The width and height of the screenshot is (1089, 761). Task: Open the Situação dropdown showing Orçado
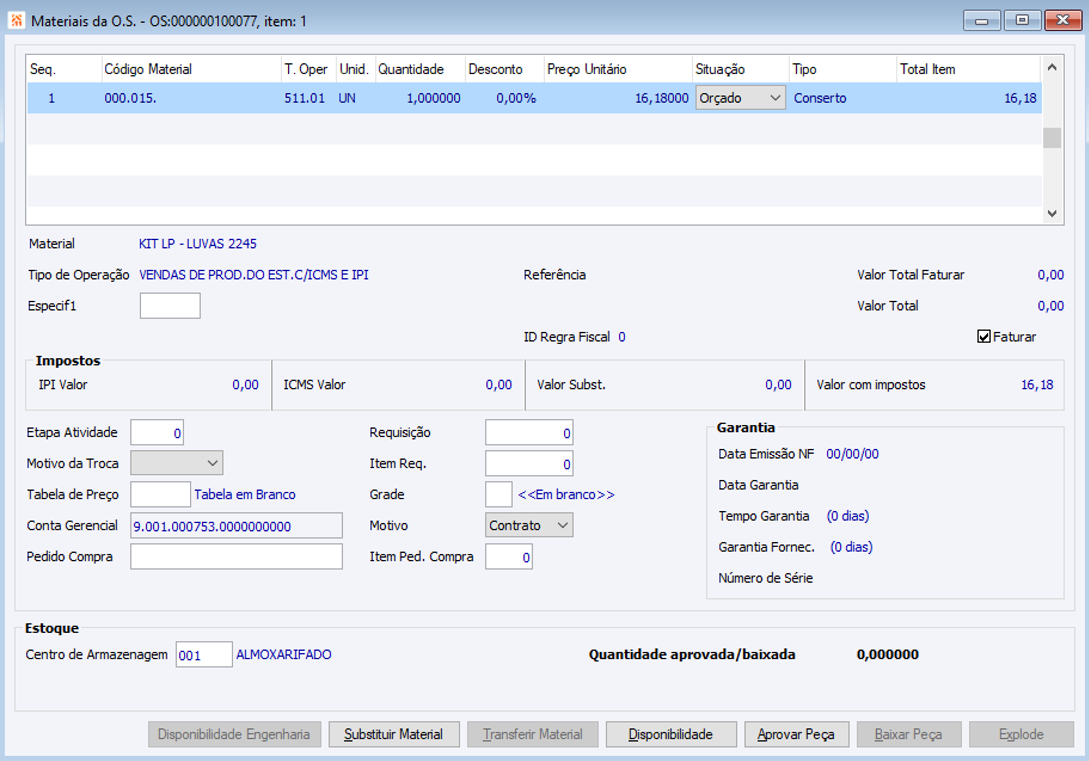740,98
